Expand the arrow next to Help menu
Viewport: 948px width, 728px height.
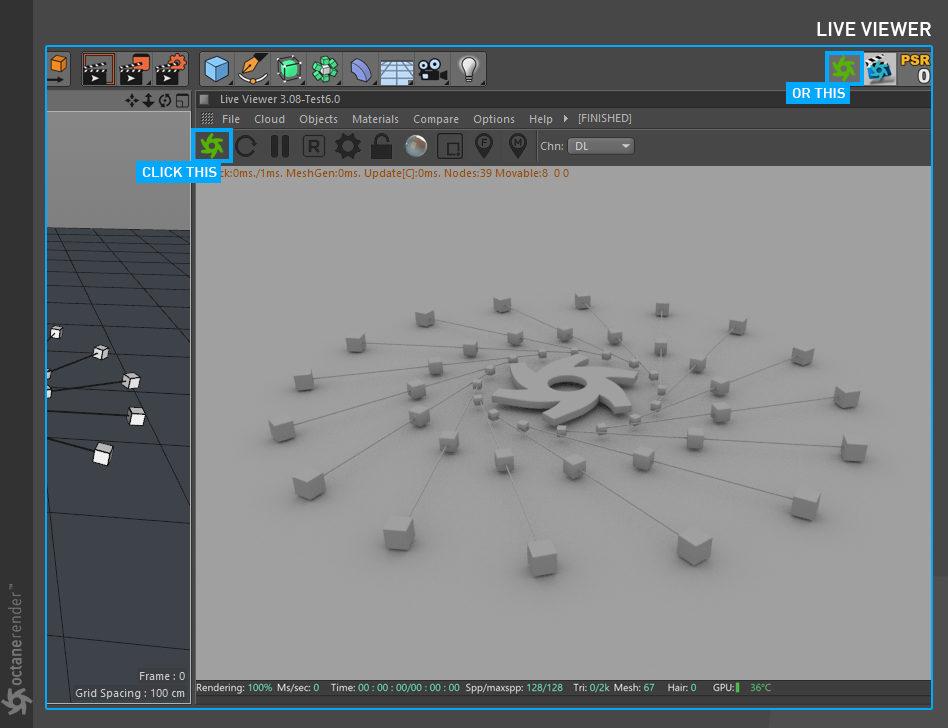click(x=566, y=119)
